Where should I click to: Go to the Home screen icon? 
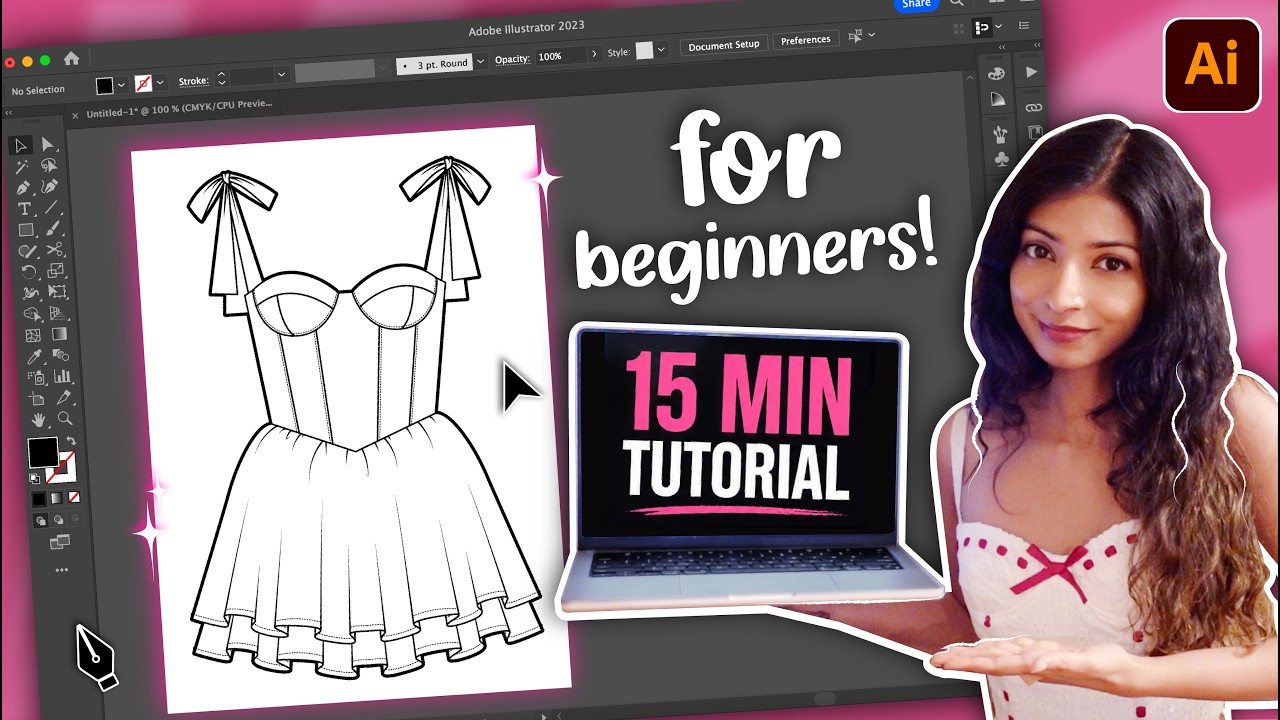point(71,59)
